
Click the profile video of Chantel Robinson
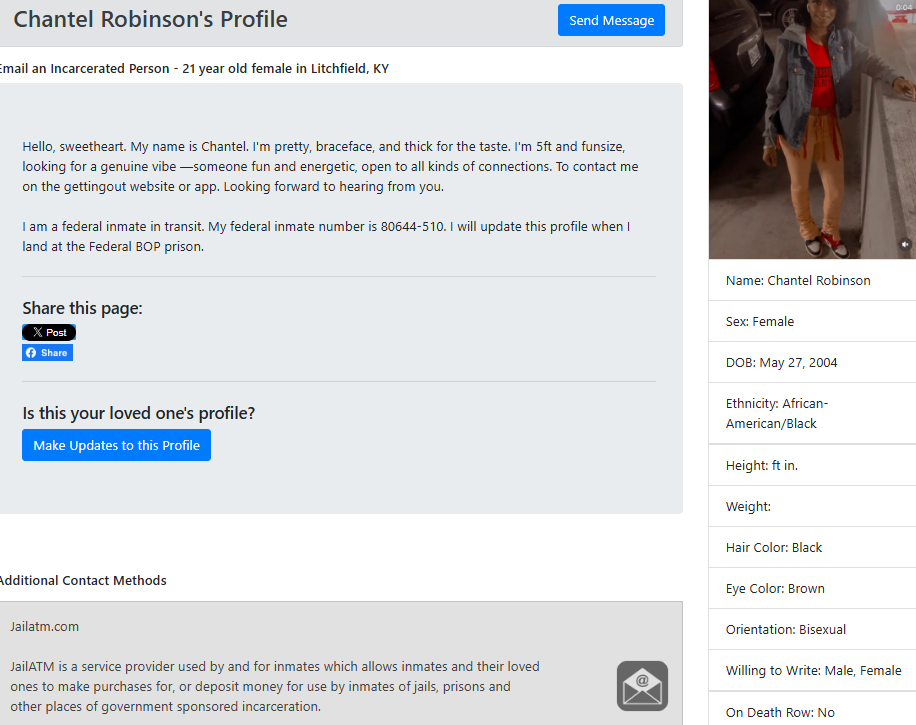(x=812, y=129)
